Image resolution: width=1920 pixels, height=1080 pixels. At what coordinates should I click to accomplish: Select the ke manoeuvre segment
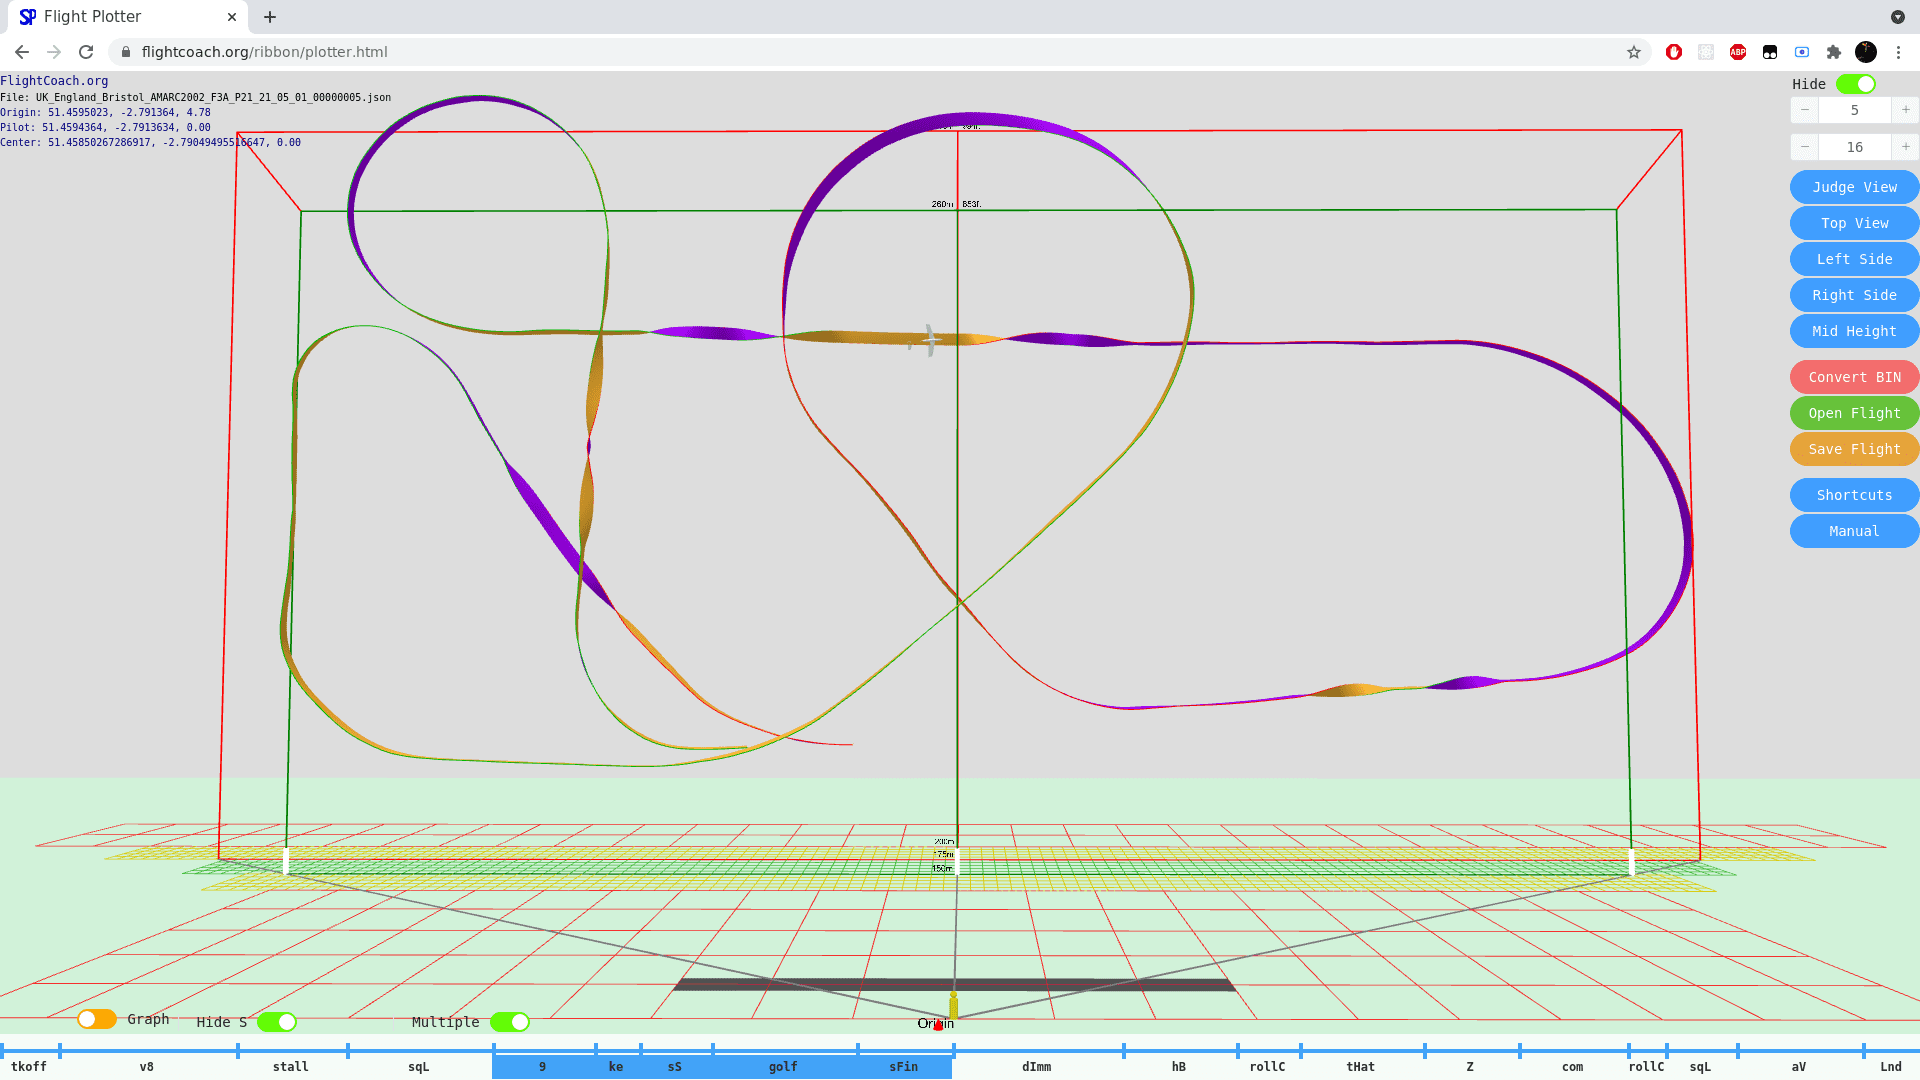[x=616, y=1066]
